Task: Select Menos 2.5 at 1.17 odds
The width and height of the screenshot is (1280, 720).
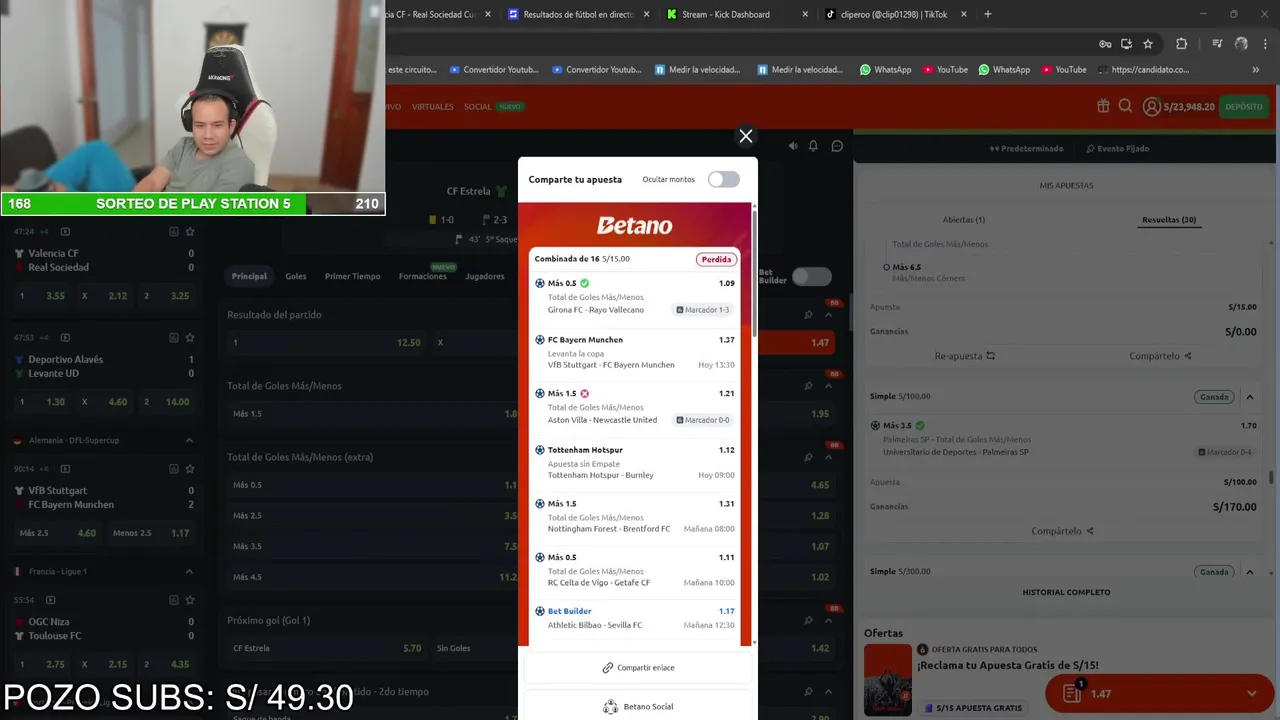Action: point(151,533)
